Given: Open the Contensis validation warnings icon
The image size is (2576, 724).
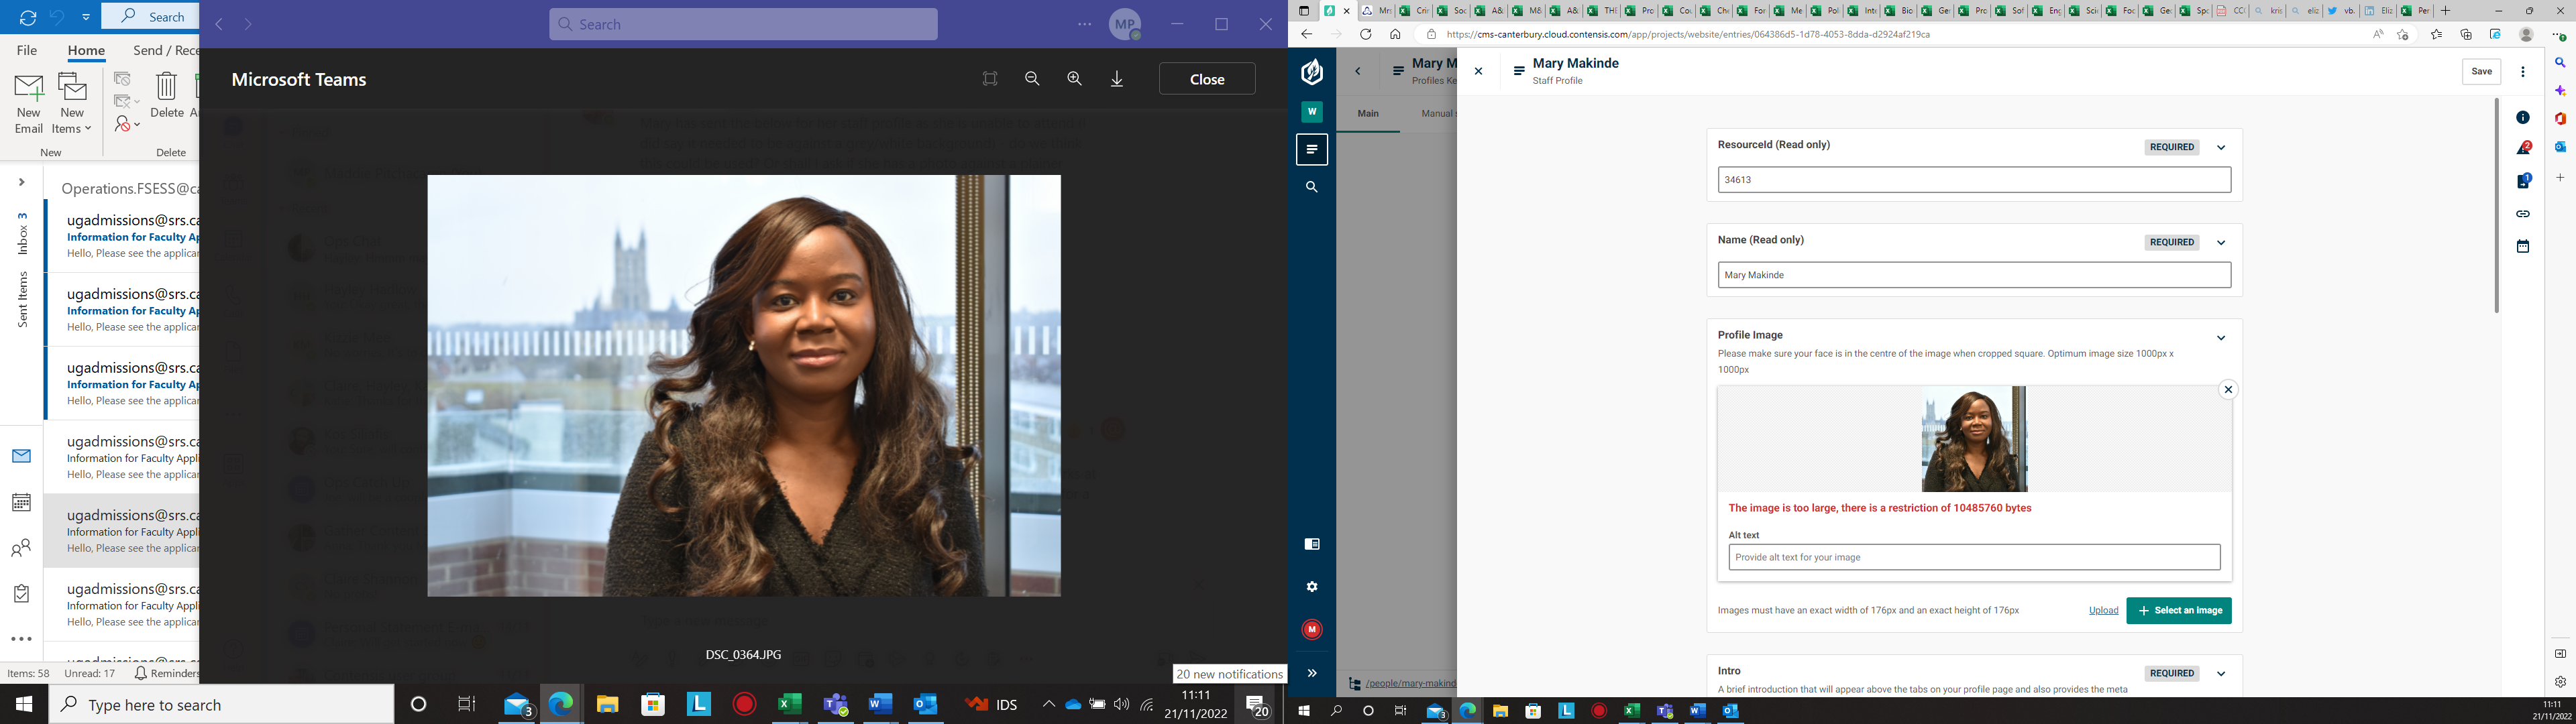Looking at the screenshot, I should tap(2522, 149).
